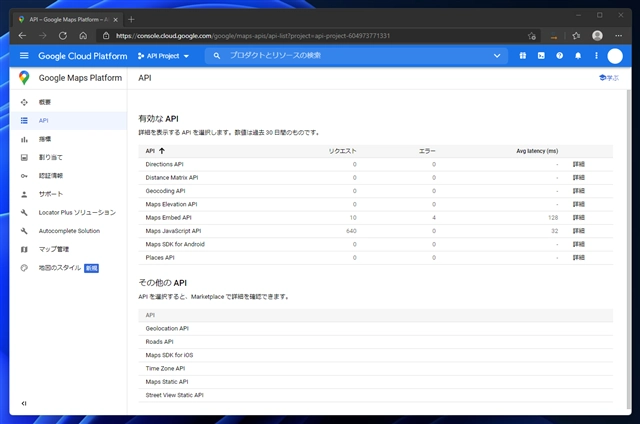This screenshot has width=640, height=424.
Task: Sort table by API column arrow
Action: pyautogui.click(x=162, y=151)
